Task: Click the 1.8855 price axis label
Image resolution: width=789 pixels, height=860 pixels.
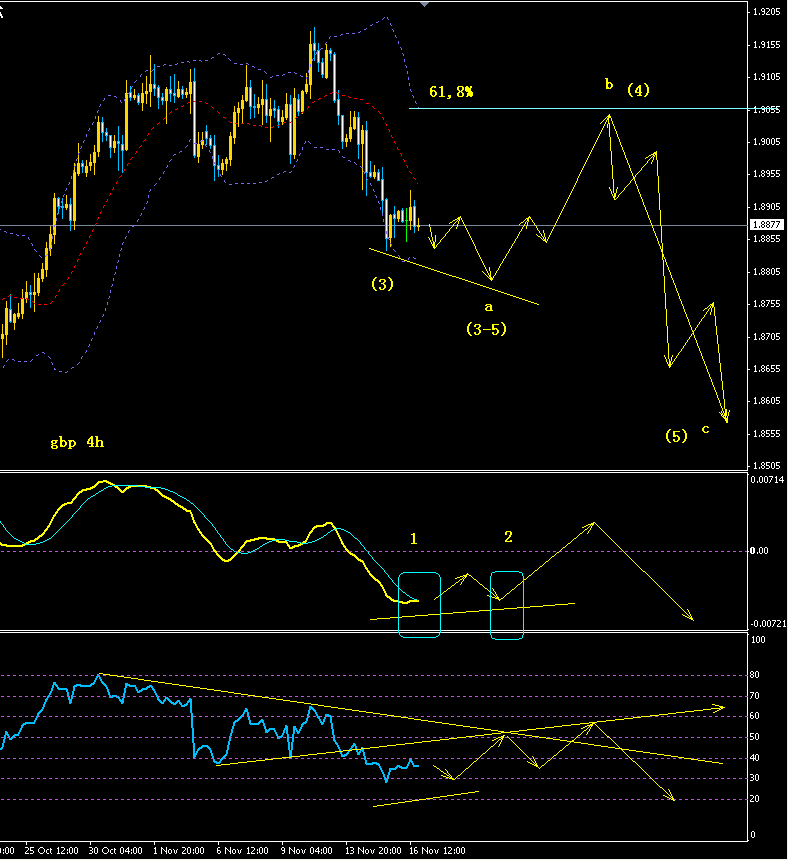Action: tap(767, 239)
